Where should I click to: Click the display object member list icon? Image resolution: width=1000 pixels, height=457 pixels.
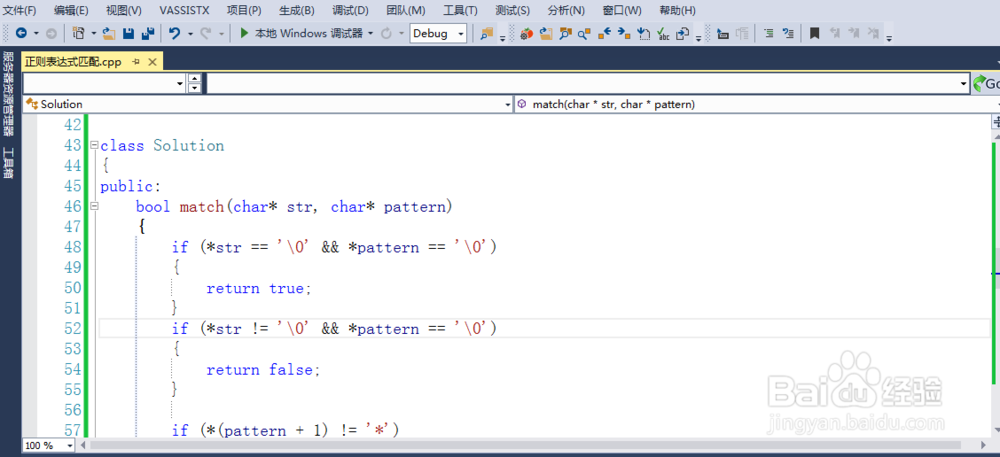[723, 34]
